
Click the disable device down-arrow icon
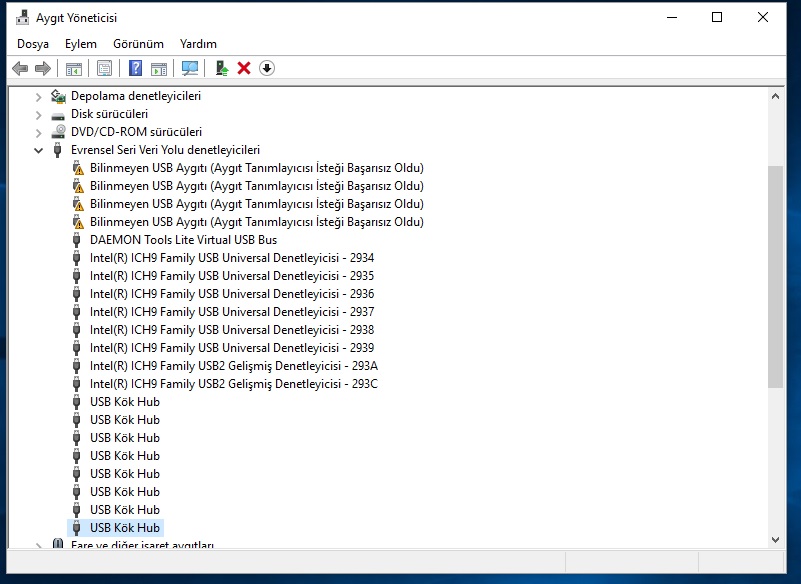[266, 68]
